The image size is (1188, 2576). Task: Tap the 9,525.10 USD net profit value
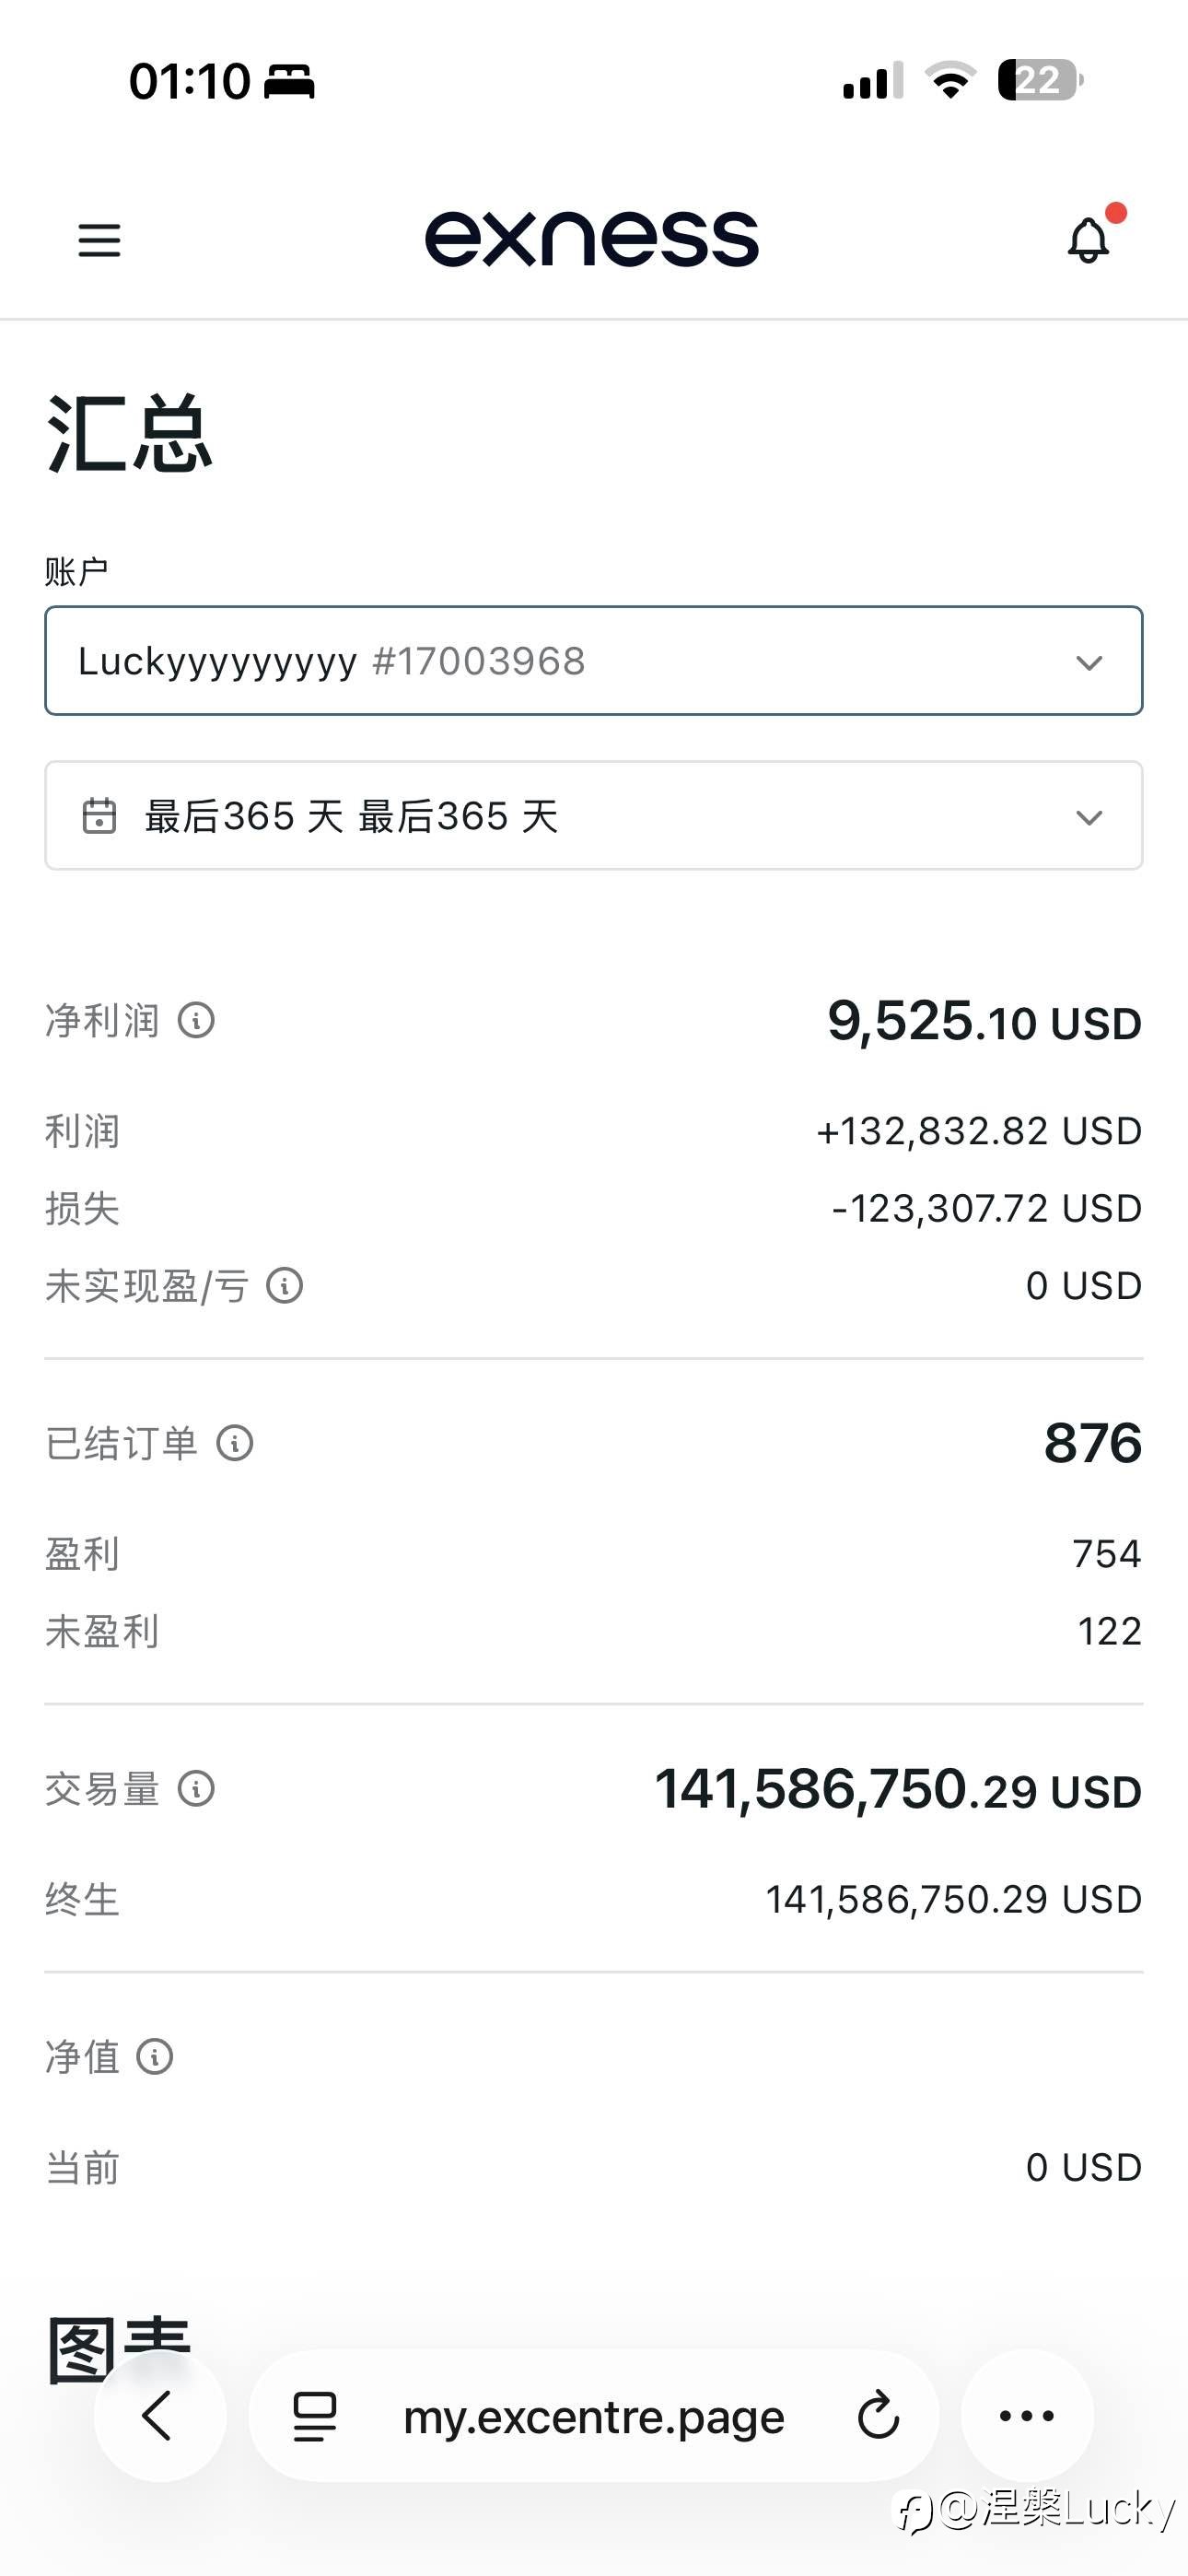pos(984,1022)
